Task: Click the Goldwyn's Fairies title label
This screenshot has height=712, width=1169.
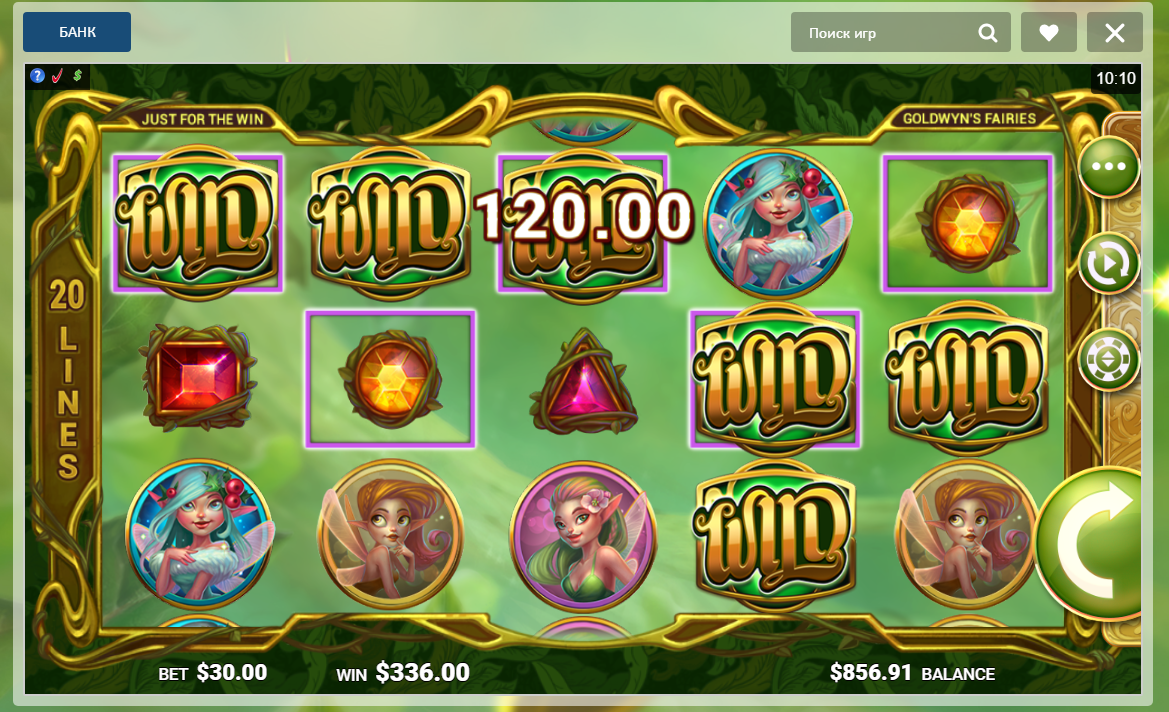Action: point(969,119)
